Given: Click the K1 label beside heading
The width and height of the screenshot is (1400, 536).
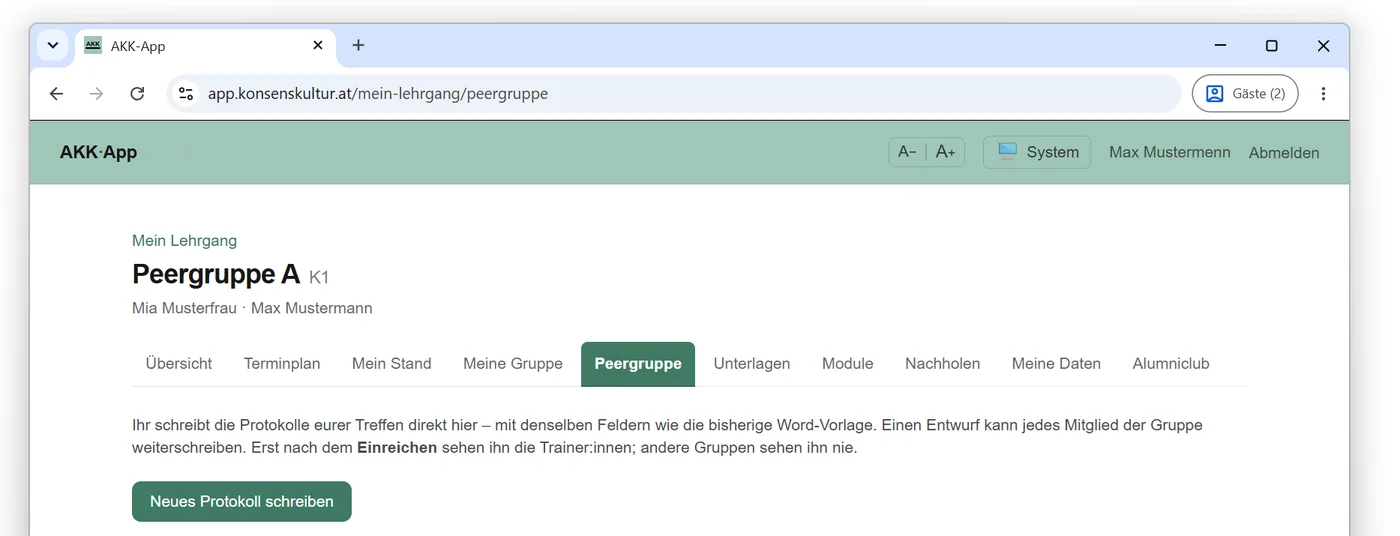Looking at the screenshot, I should 319,277.
